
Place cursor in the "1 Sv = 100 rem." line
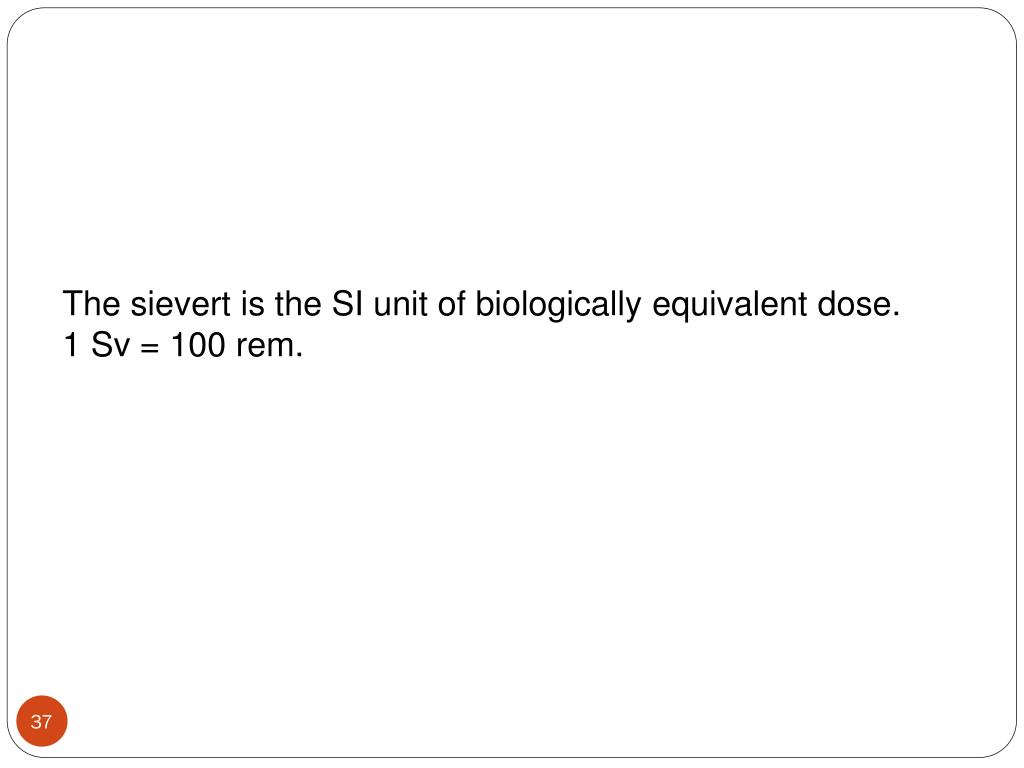click(184, 345)
